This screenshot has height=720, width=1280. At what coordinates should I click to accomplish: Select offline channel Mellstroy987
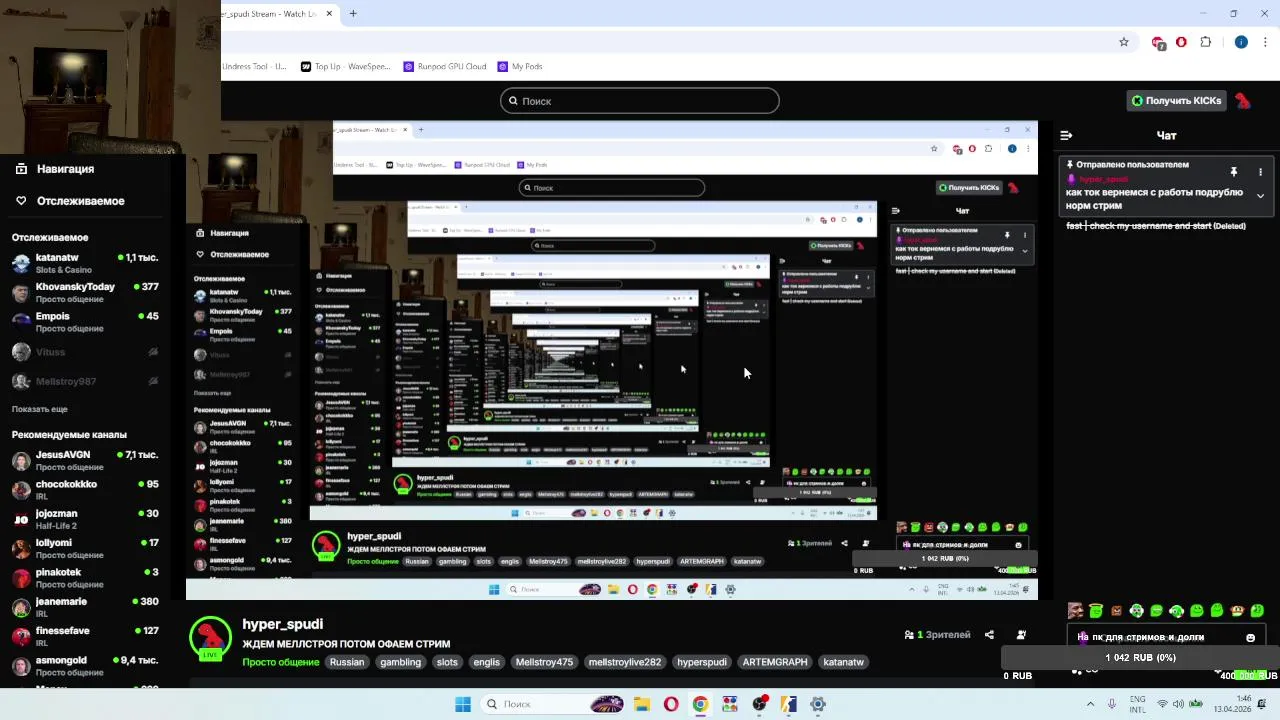[85, 382]
